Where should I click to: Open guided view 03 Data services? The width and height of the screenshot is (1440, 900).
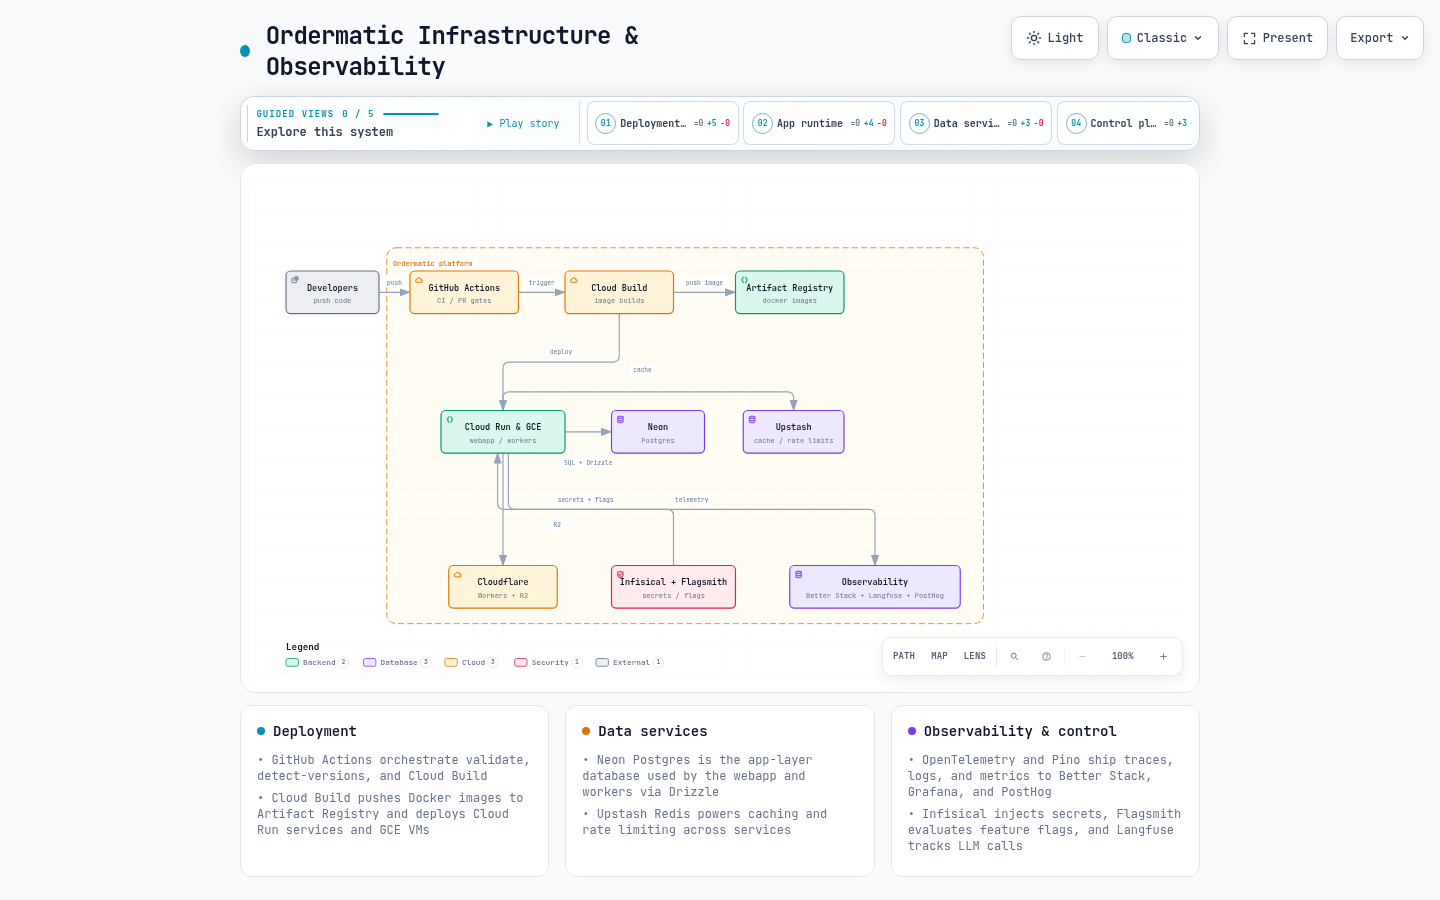click(976, 123)
